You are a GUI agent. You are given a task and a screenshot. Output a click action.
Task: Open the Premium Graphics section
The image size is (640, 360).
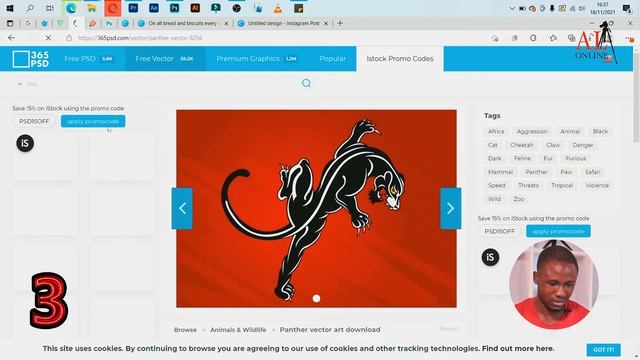pos(257,59)
